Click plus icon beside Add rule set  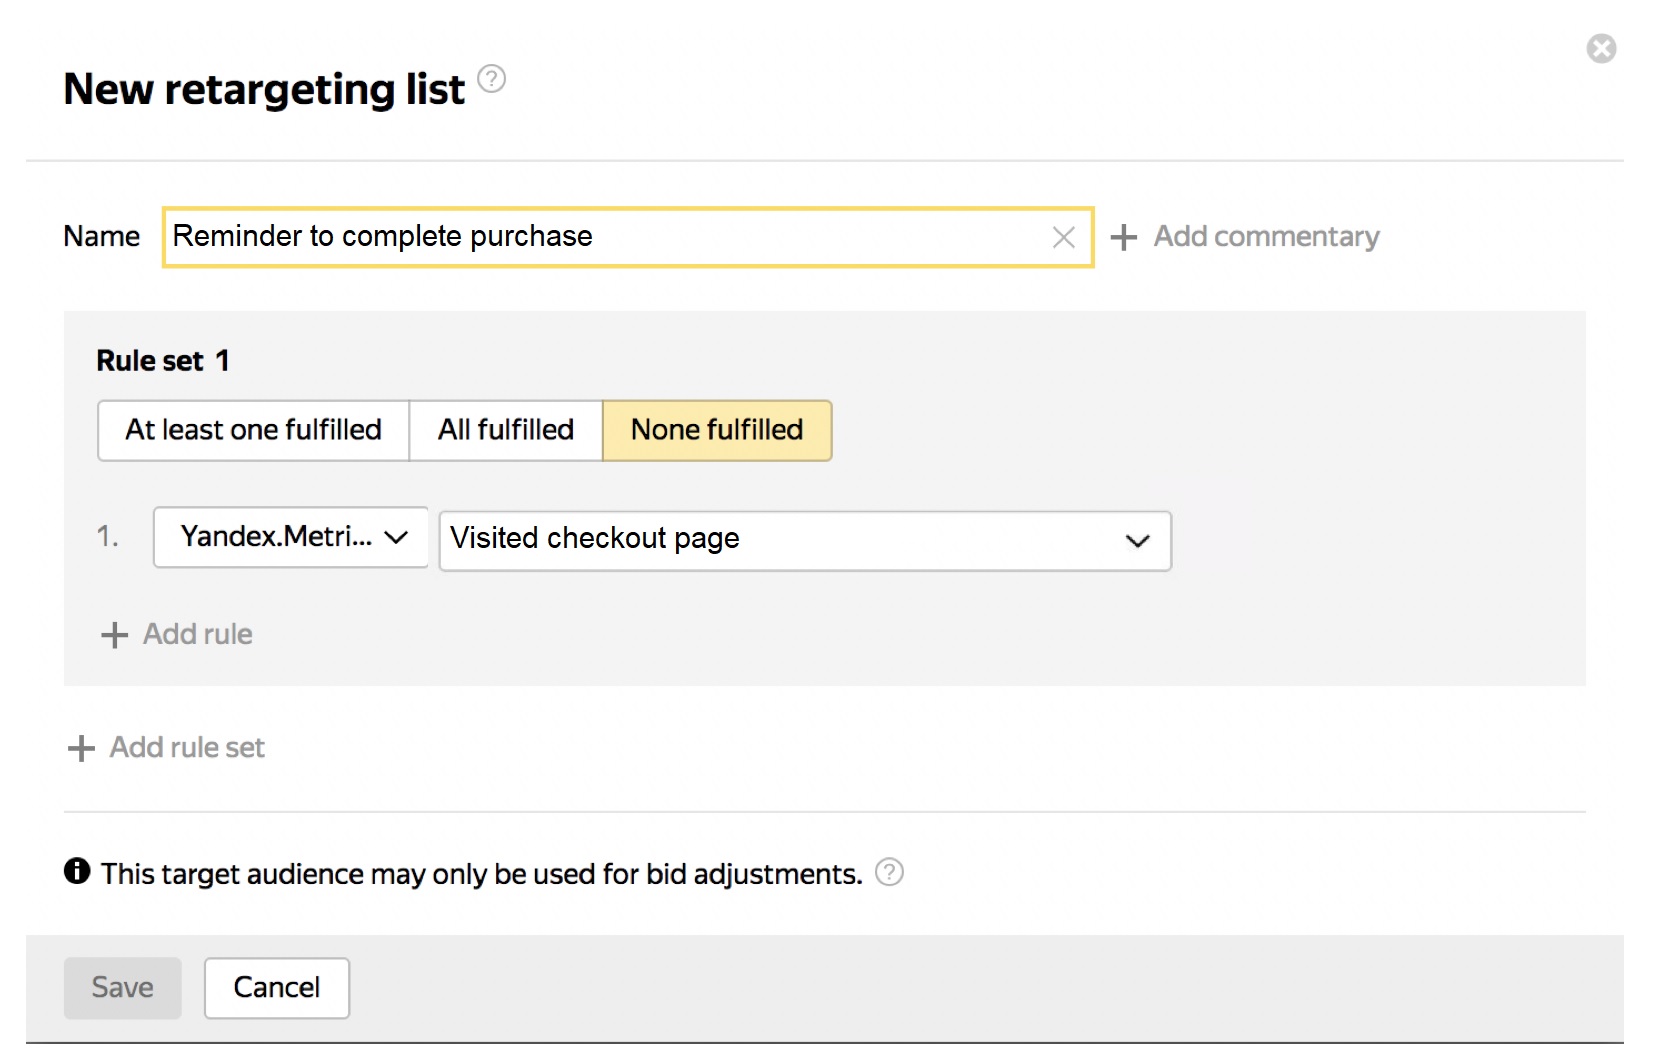[x=81, y=748]
